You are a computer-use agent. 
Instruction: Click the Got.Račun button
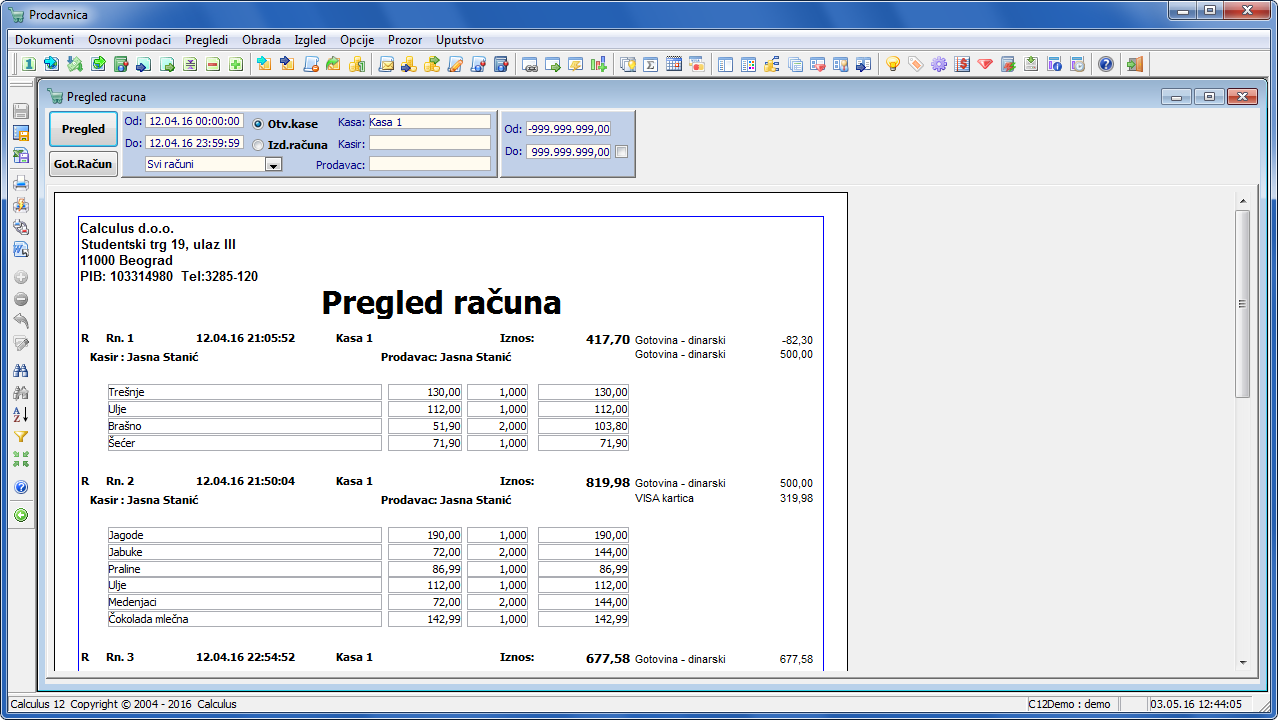click(x=83, y=164)
